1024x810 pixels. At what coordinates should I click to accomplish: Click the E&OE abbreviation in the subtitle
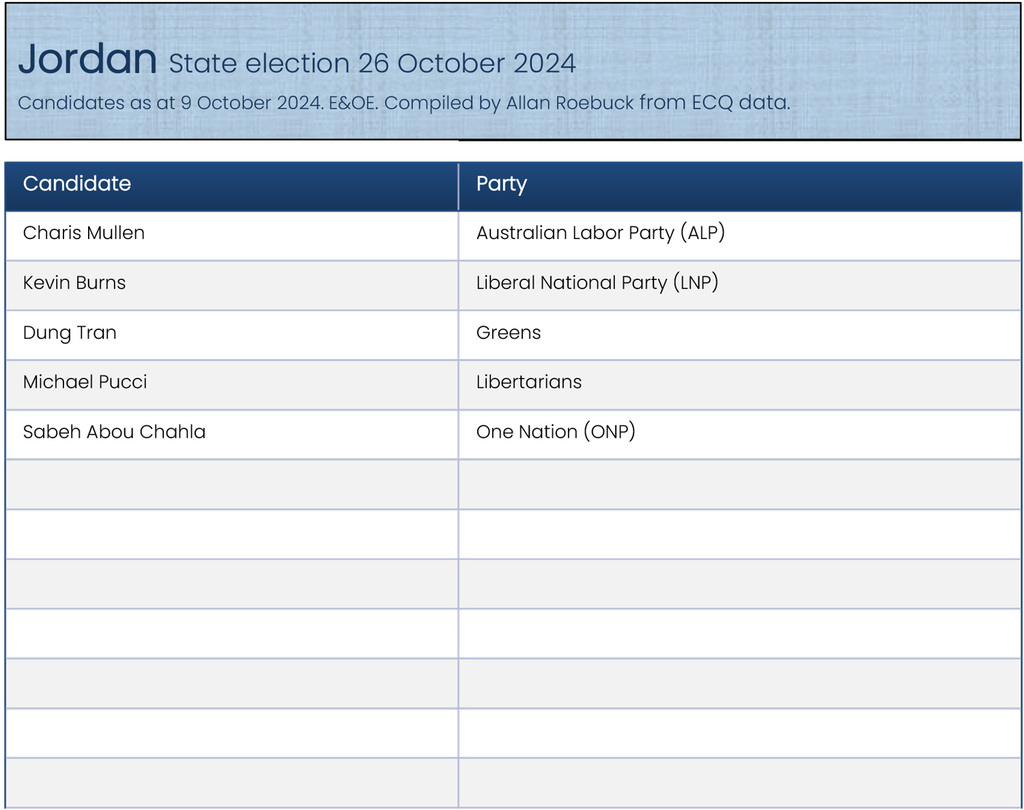click(x=352, y=103)
